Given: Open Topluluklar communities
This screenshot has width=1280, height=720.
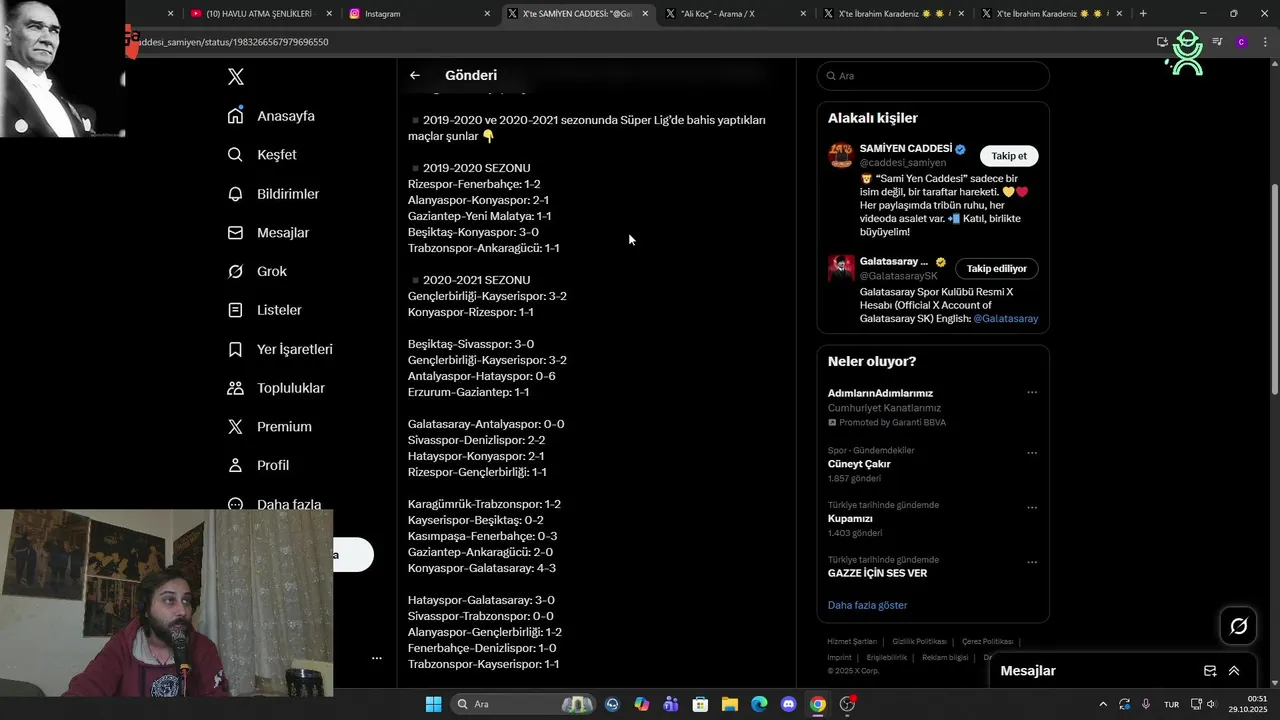Looking at the screenshot, I should pyautogui.click(x=276, y=388).
